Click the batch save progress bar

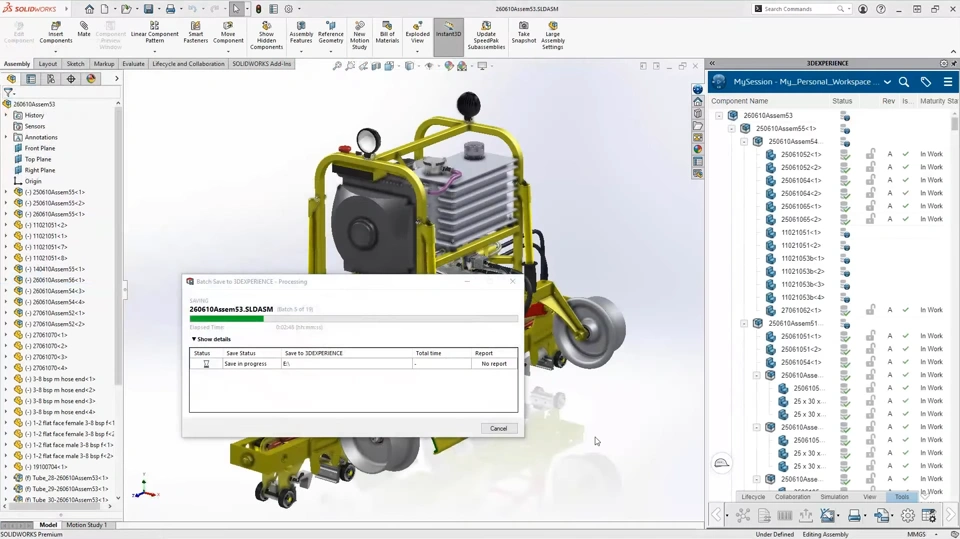click(353, 318)
